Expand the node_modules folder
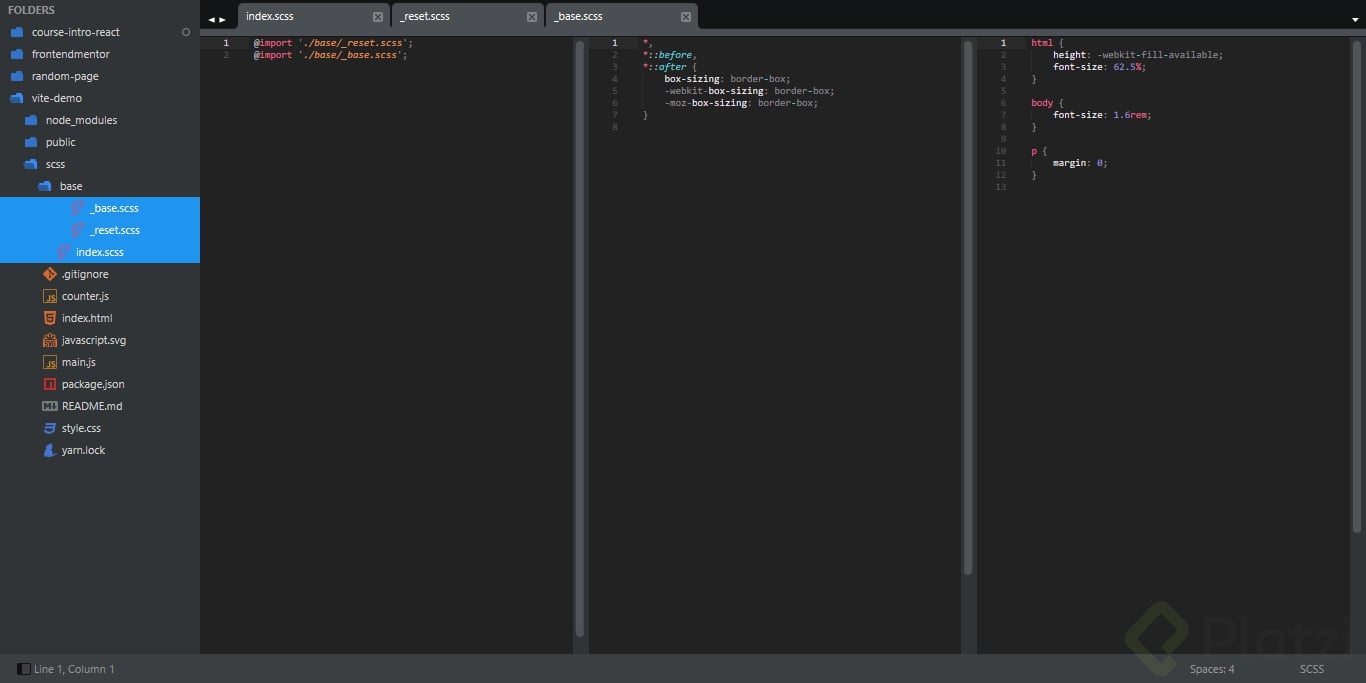The height and width of the screenshot is (683, 1366). point(30,120)
